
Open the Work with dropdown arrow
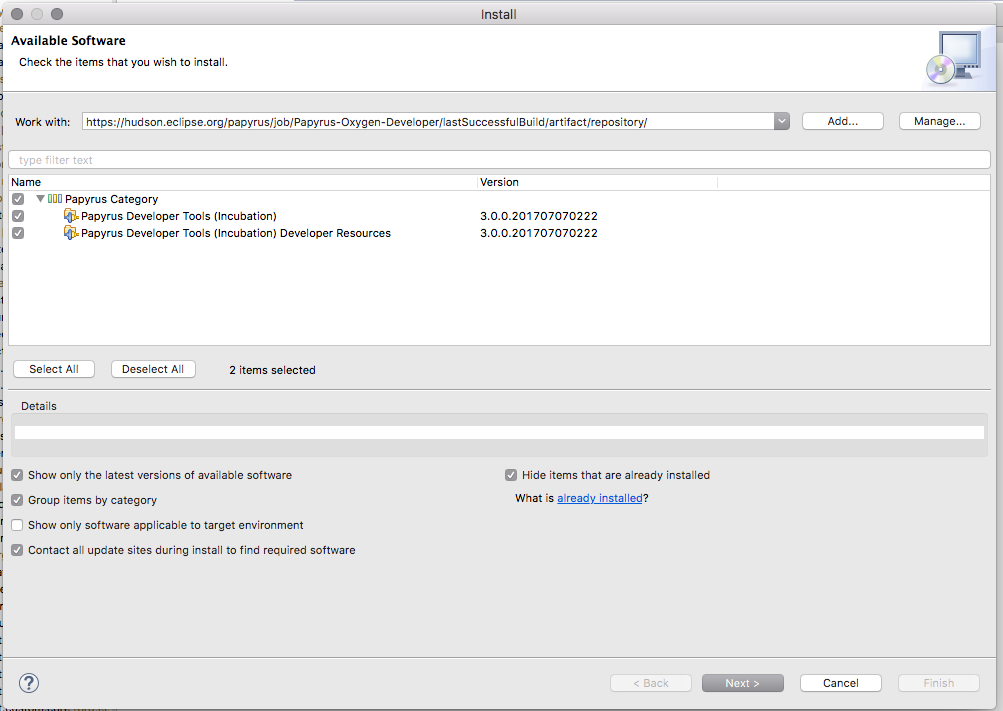point(781,121)
